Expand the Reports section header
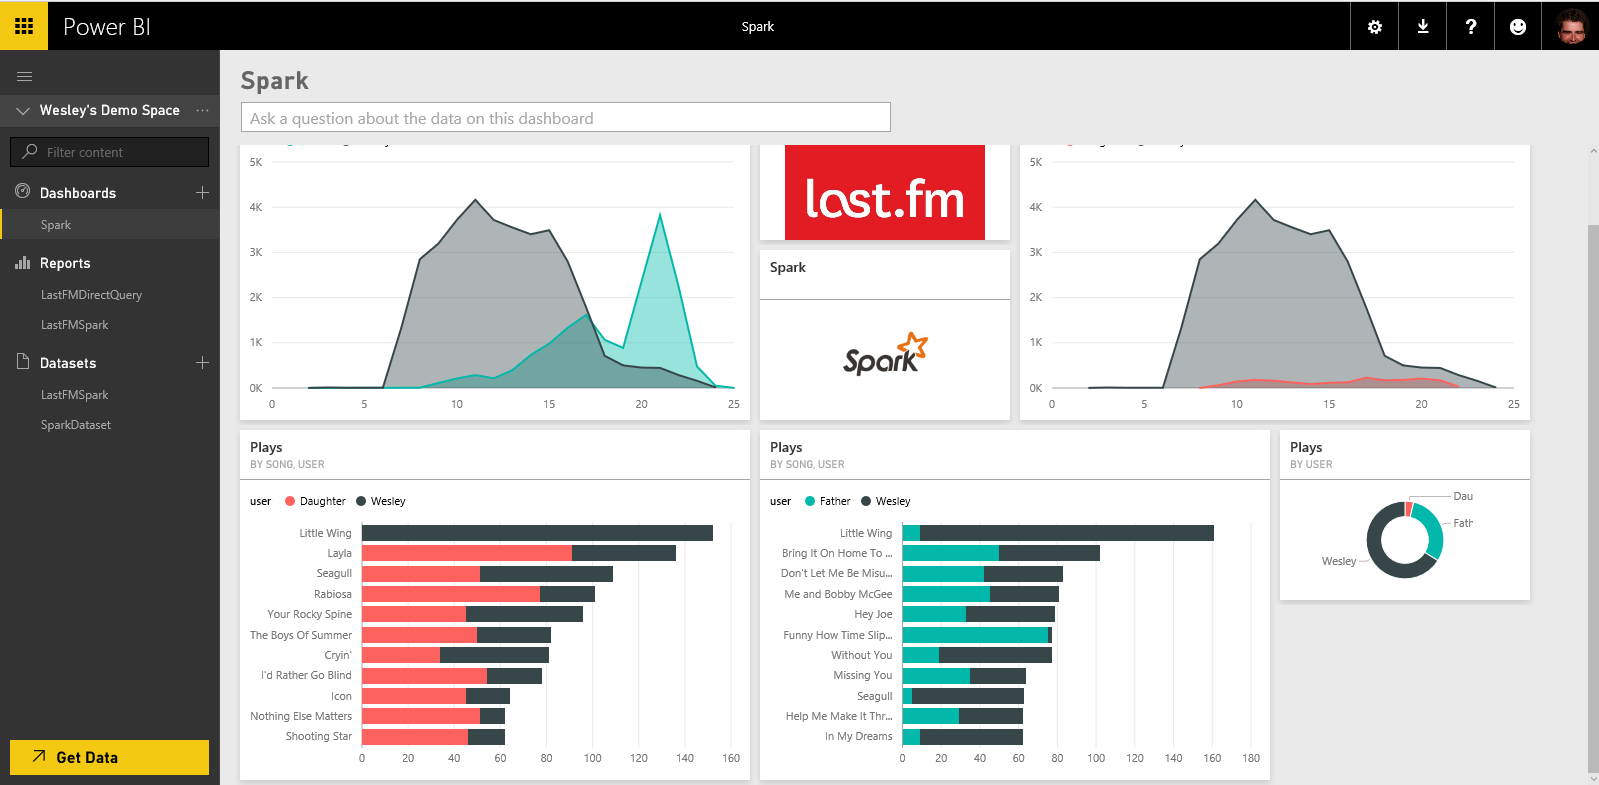 (x=65, y=263)
